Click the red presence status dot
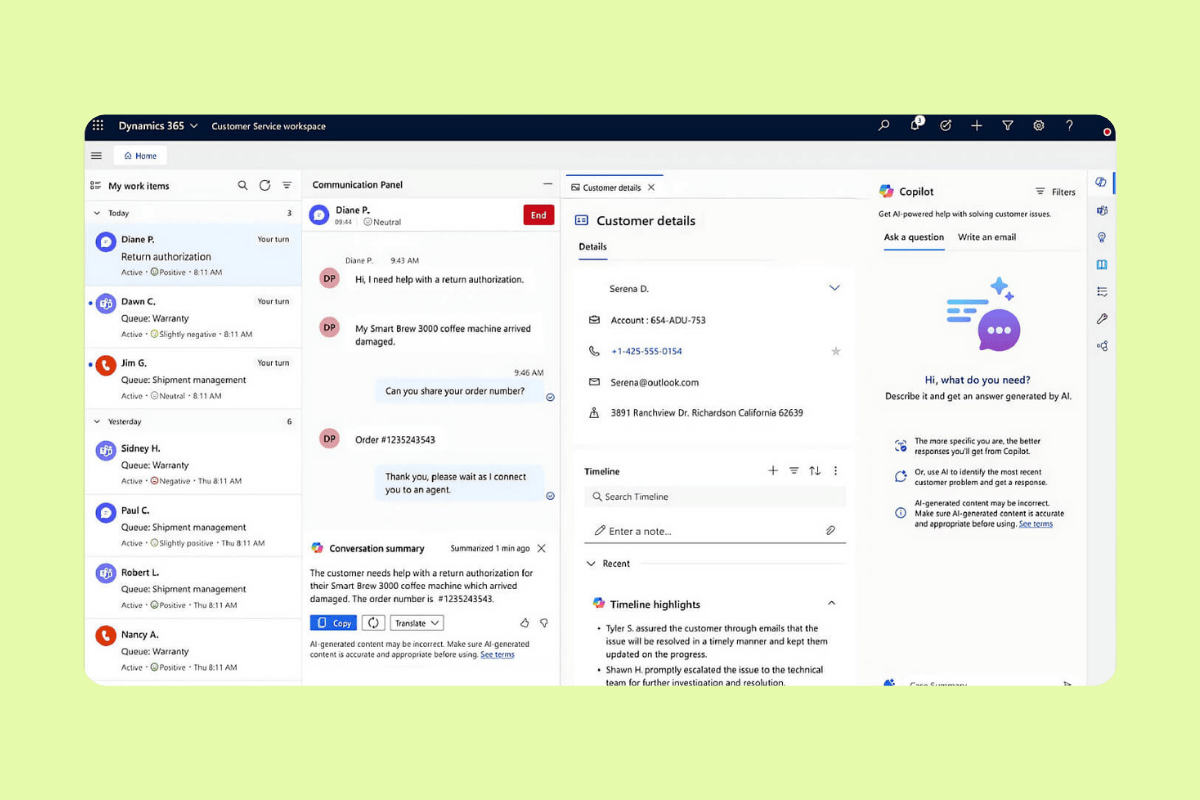This screenshot has height=800, width=1200. point(1107,132)
